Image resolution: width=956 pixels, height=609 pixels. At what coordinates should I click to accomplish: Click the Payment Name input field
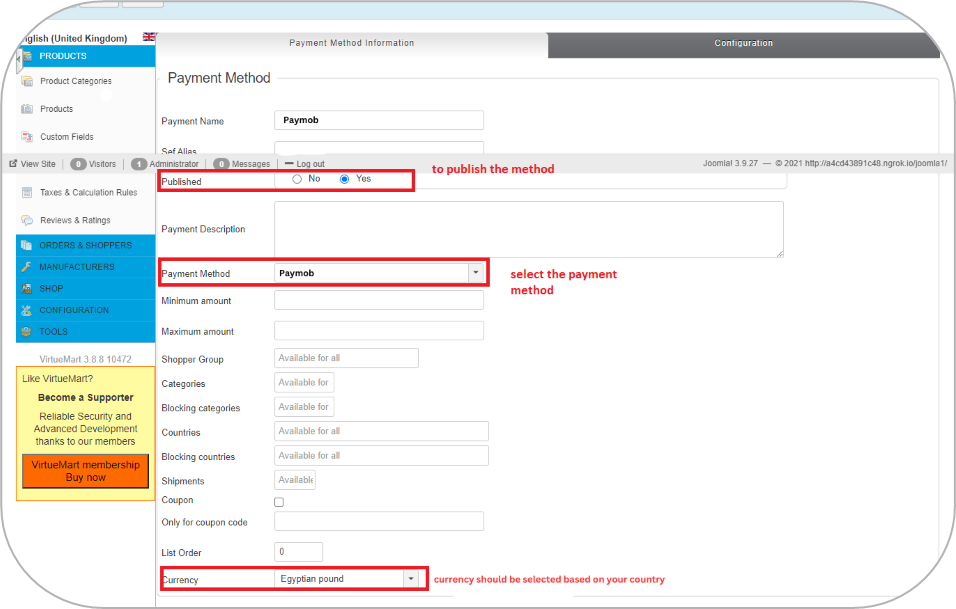(x=379, y=120)
